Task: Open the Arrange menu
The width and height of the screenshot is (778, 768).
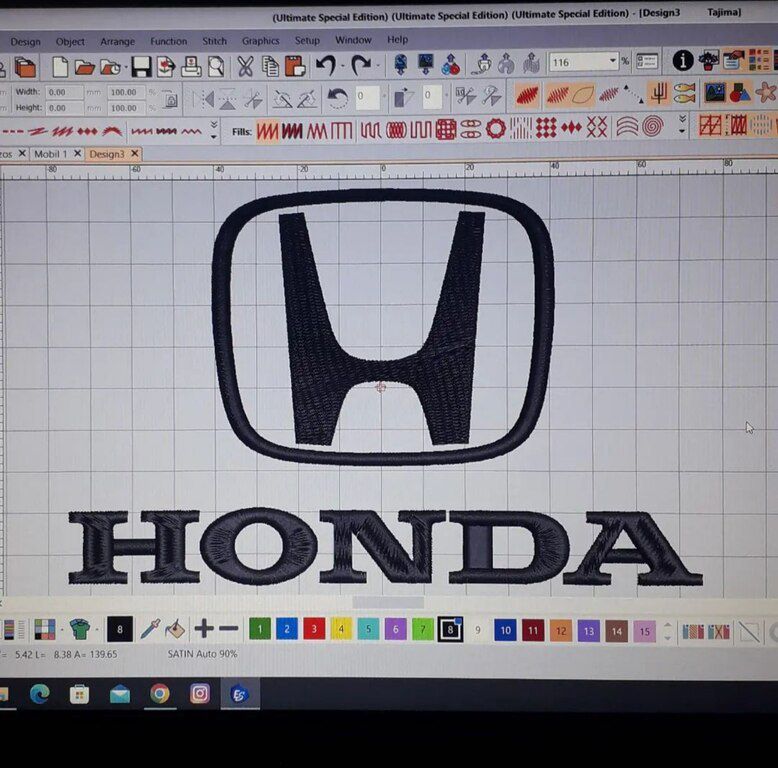Action: (118, 41)
